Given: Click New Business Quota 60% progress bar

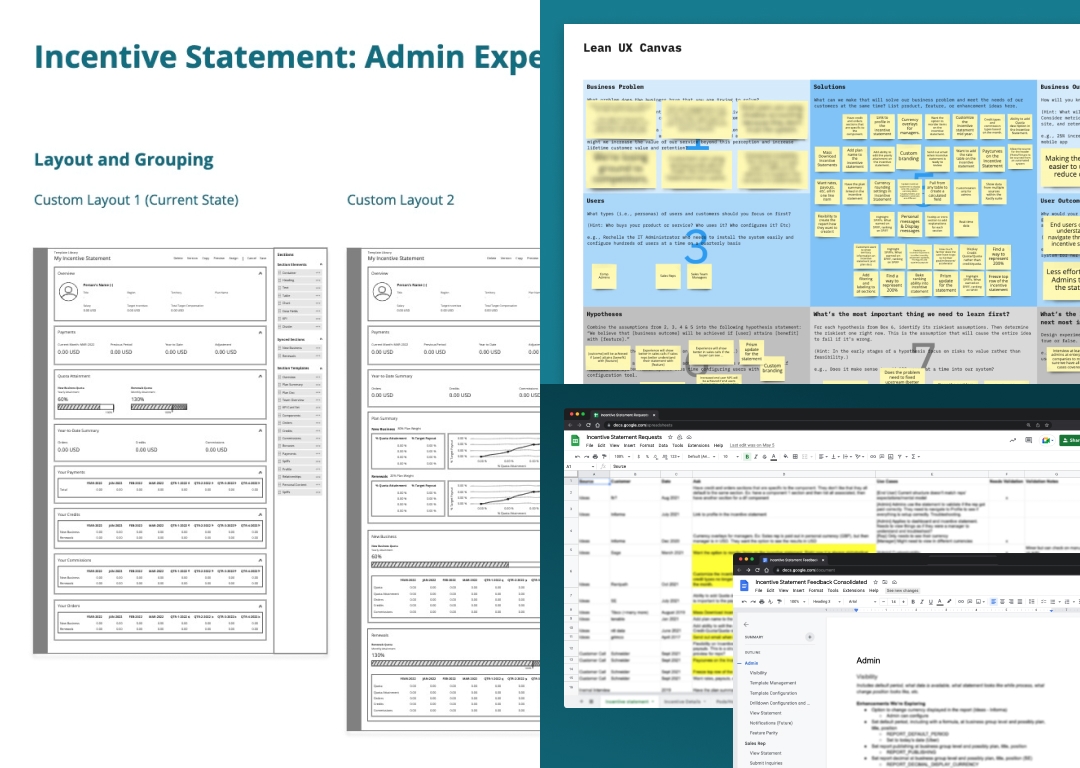Looking at the screenshot, I should click(x=85, y=407).
